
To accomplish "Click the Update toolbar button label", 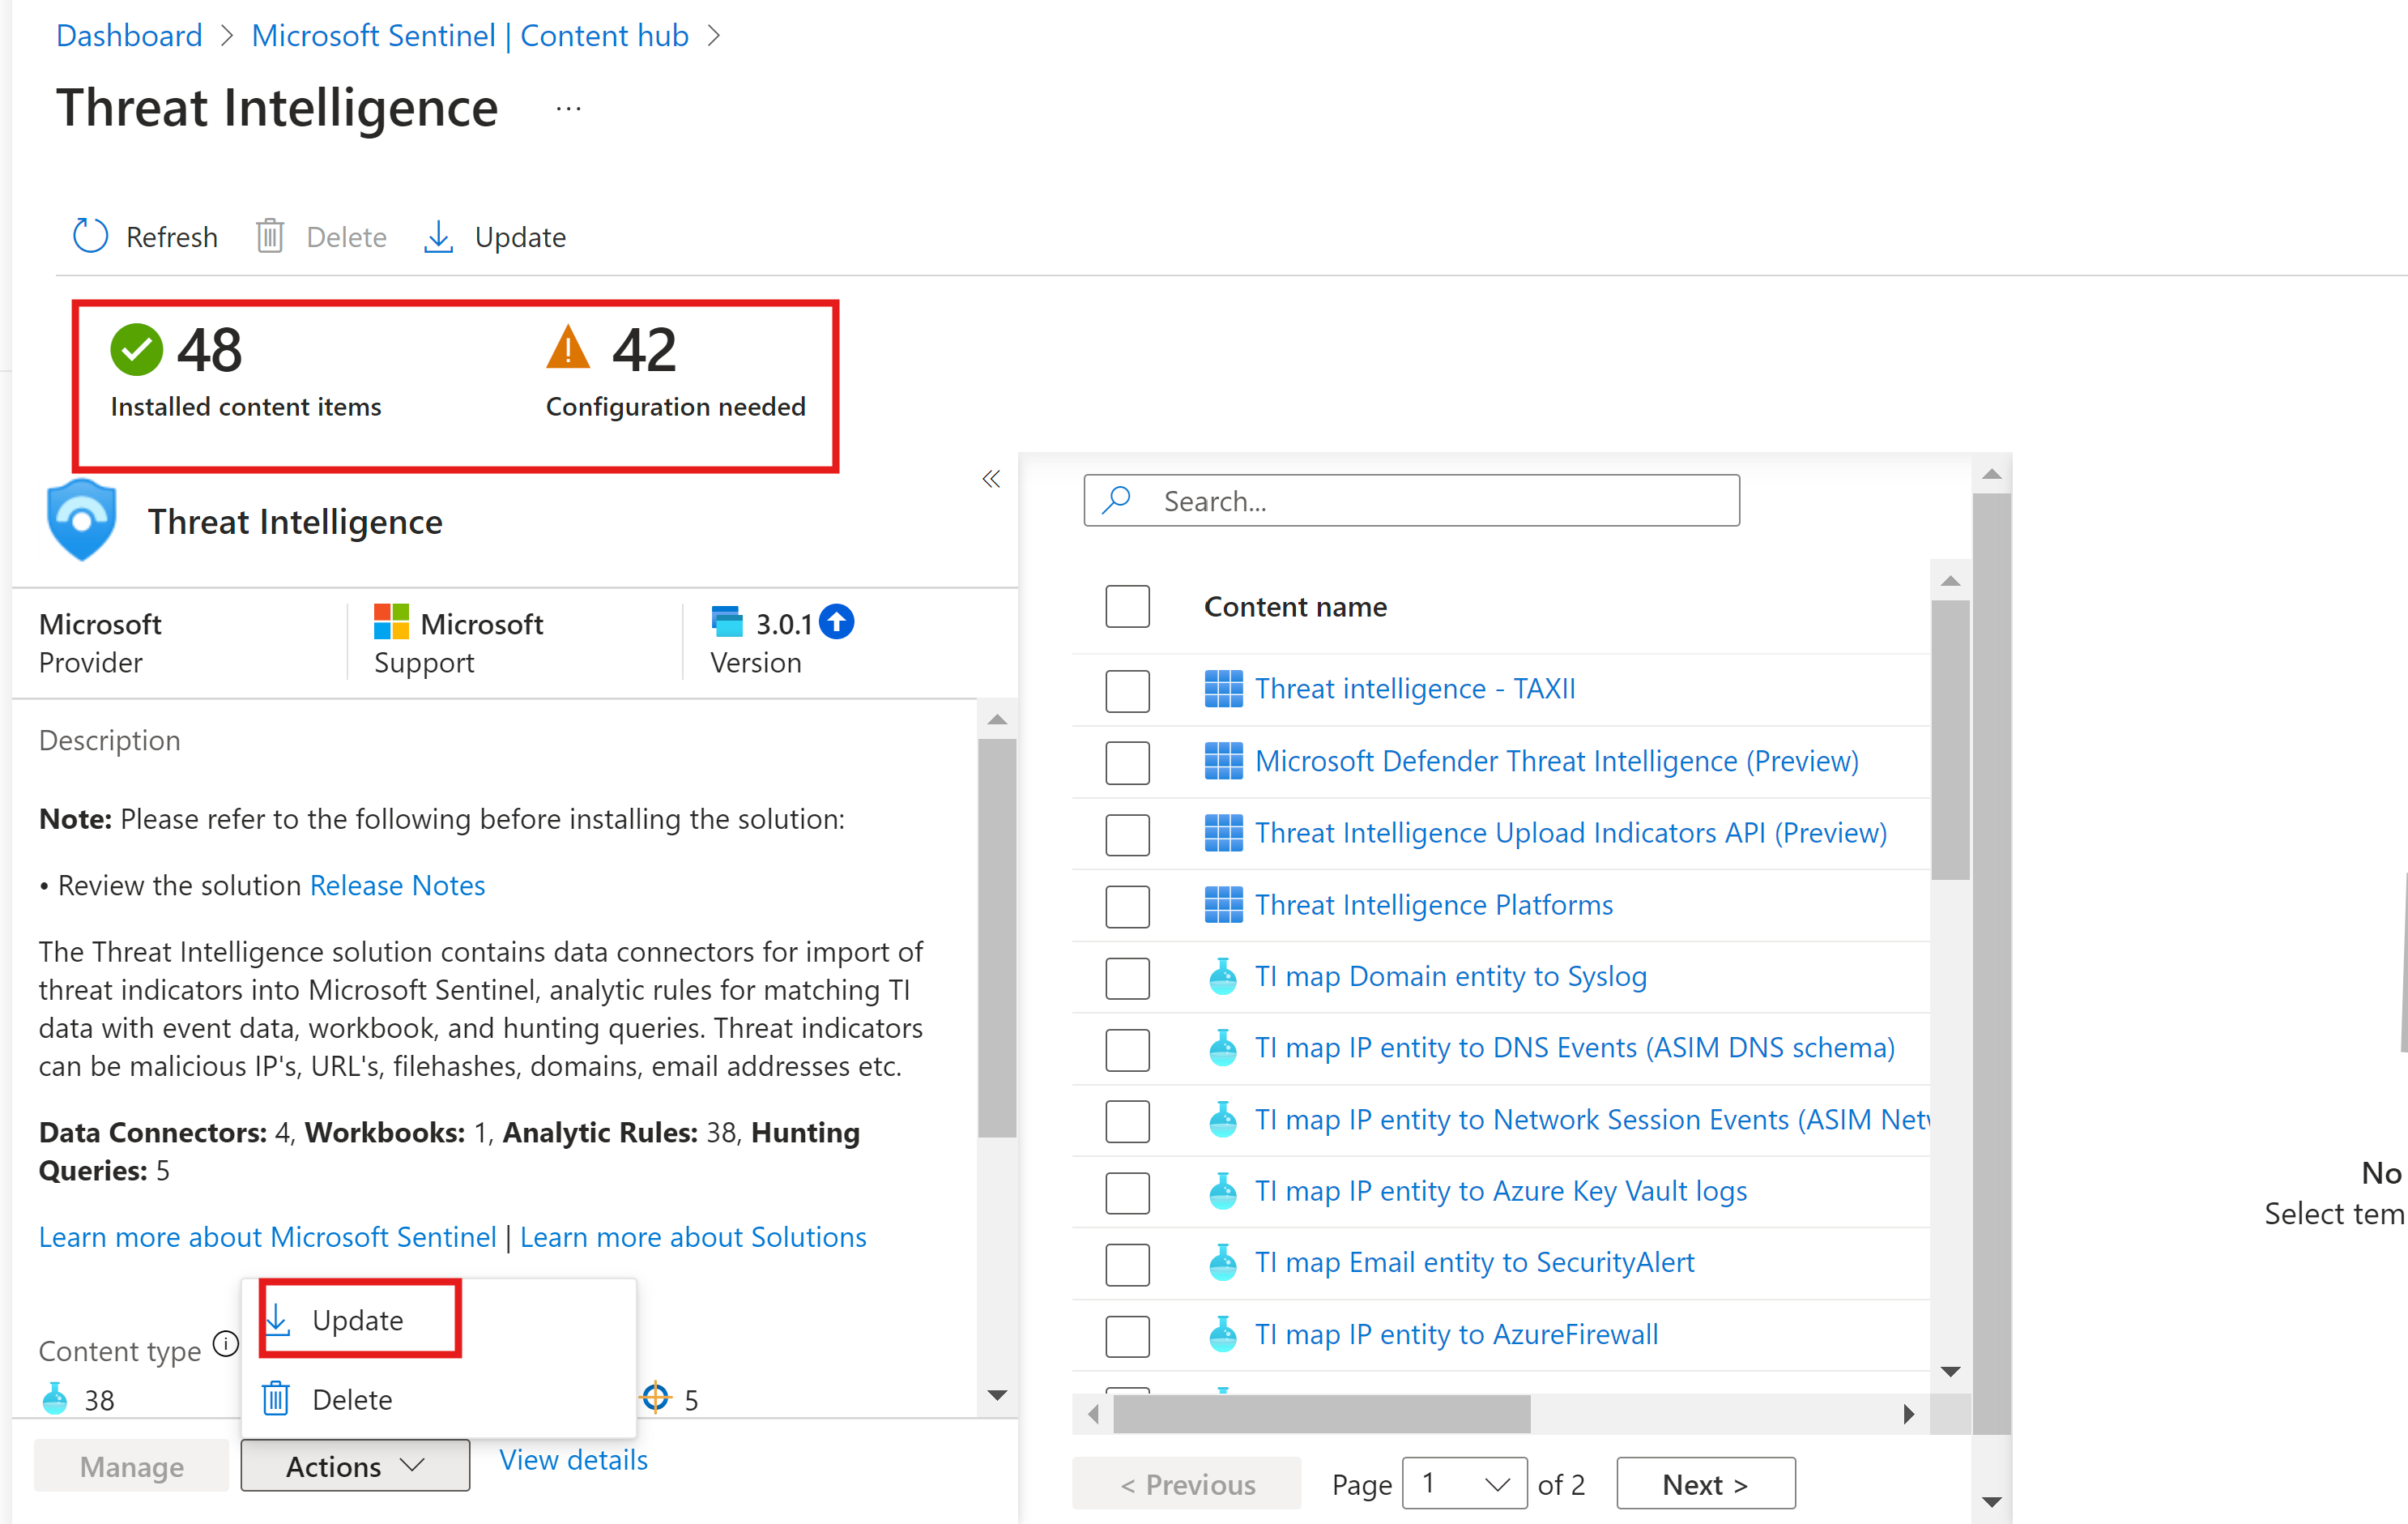I will coord(520,238).
